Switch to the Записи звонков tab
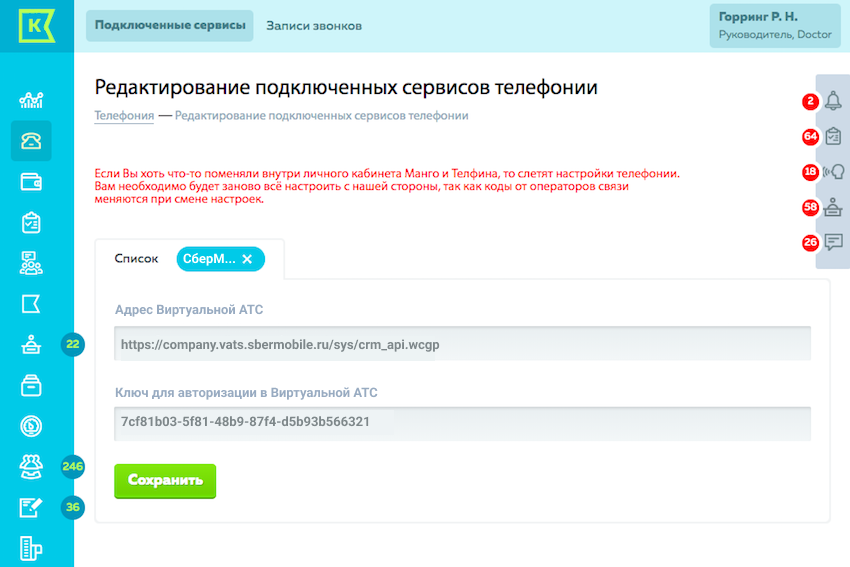This screenshot has height=567, width=850. pos(314,25)
